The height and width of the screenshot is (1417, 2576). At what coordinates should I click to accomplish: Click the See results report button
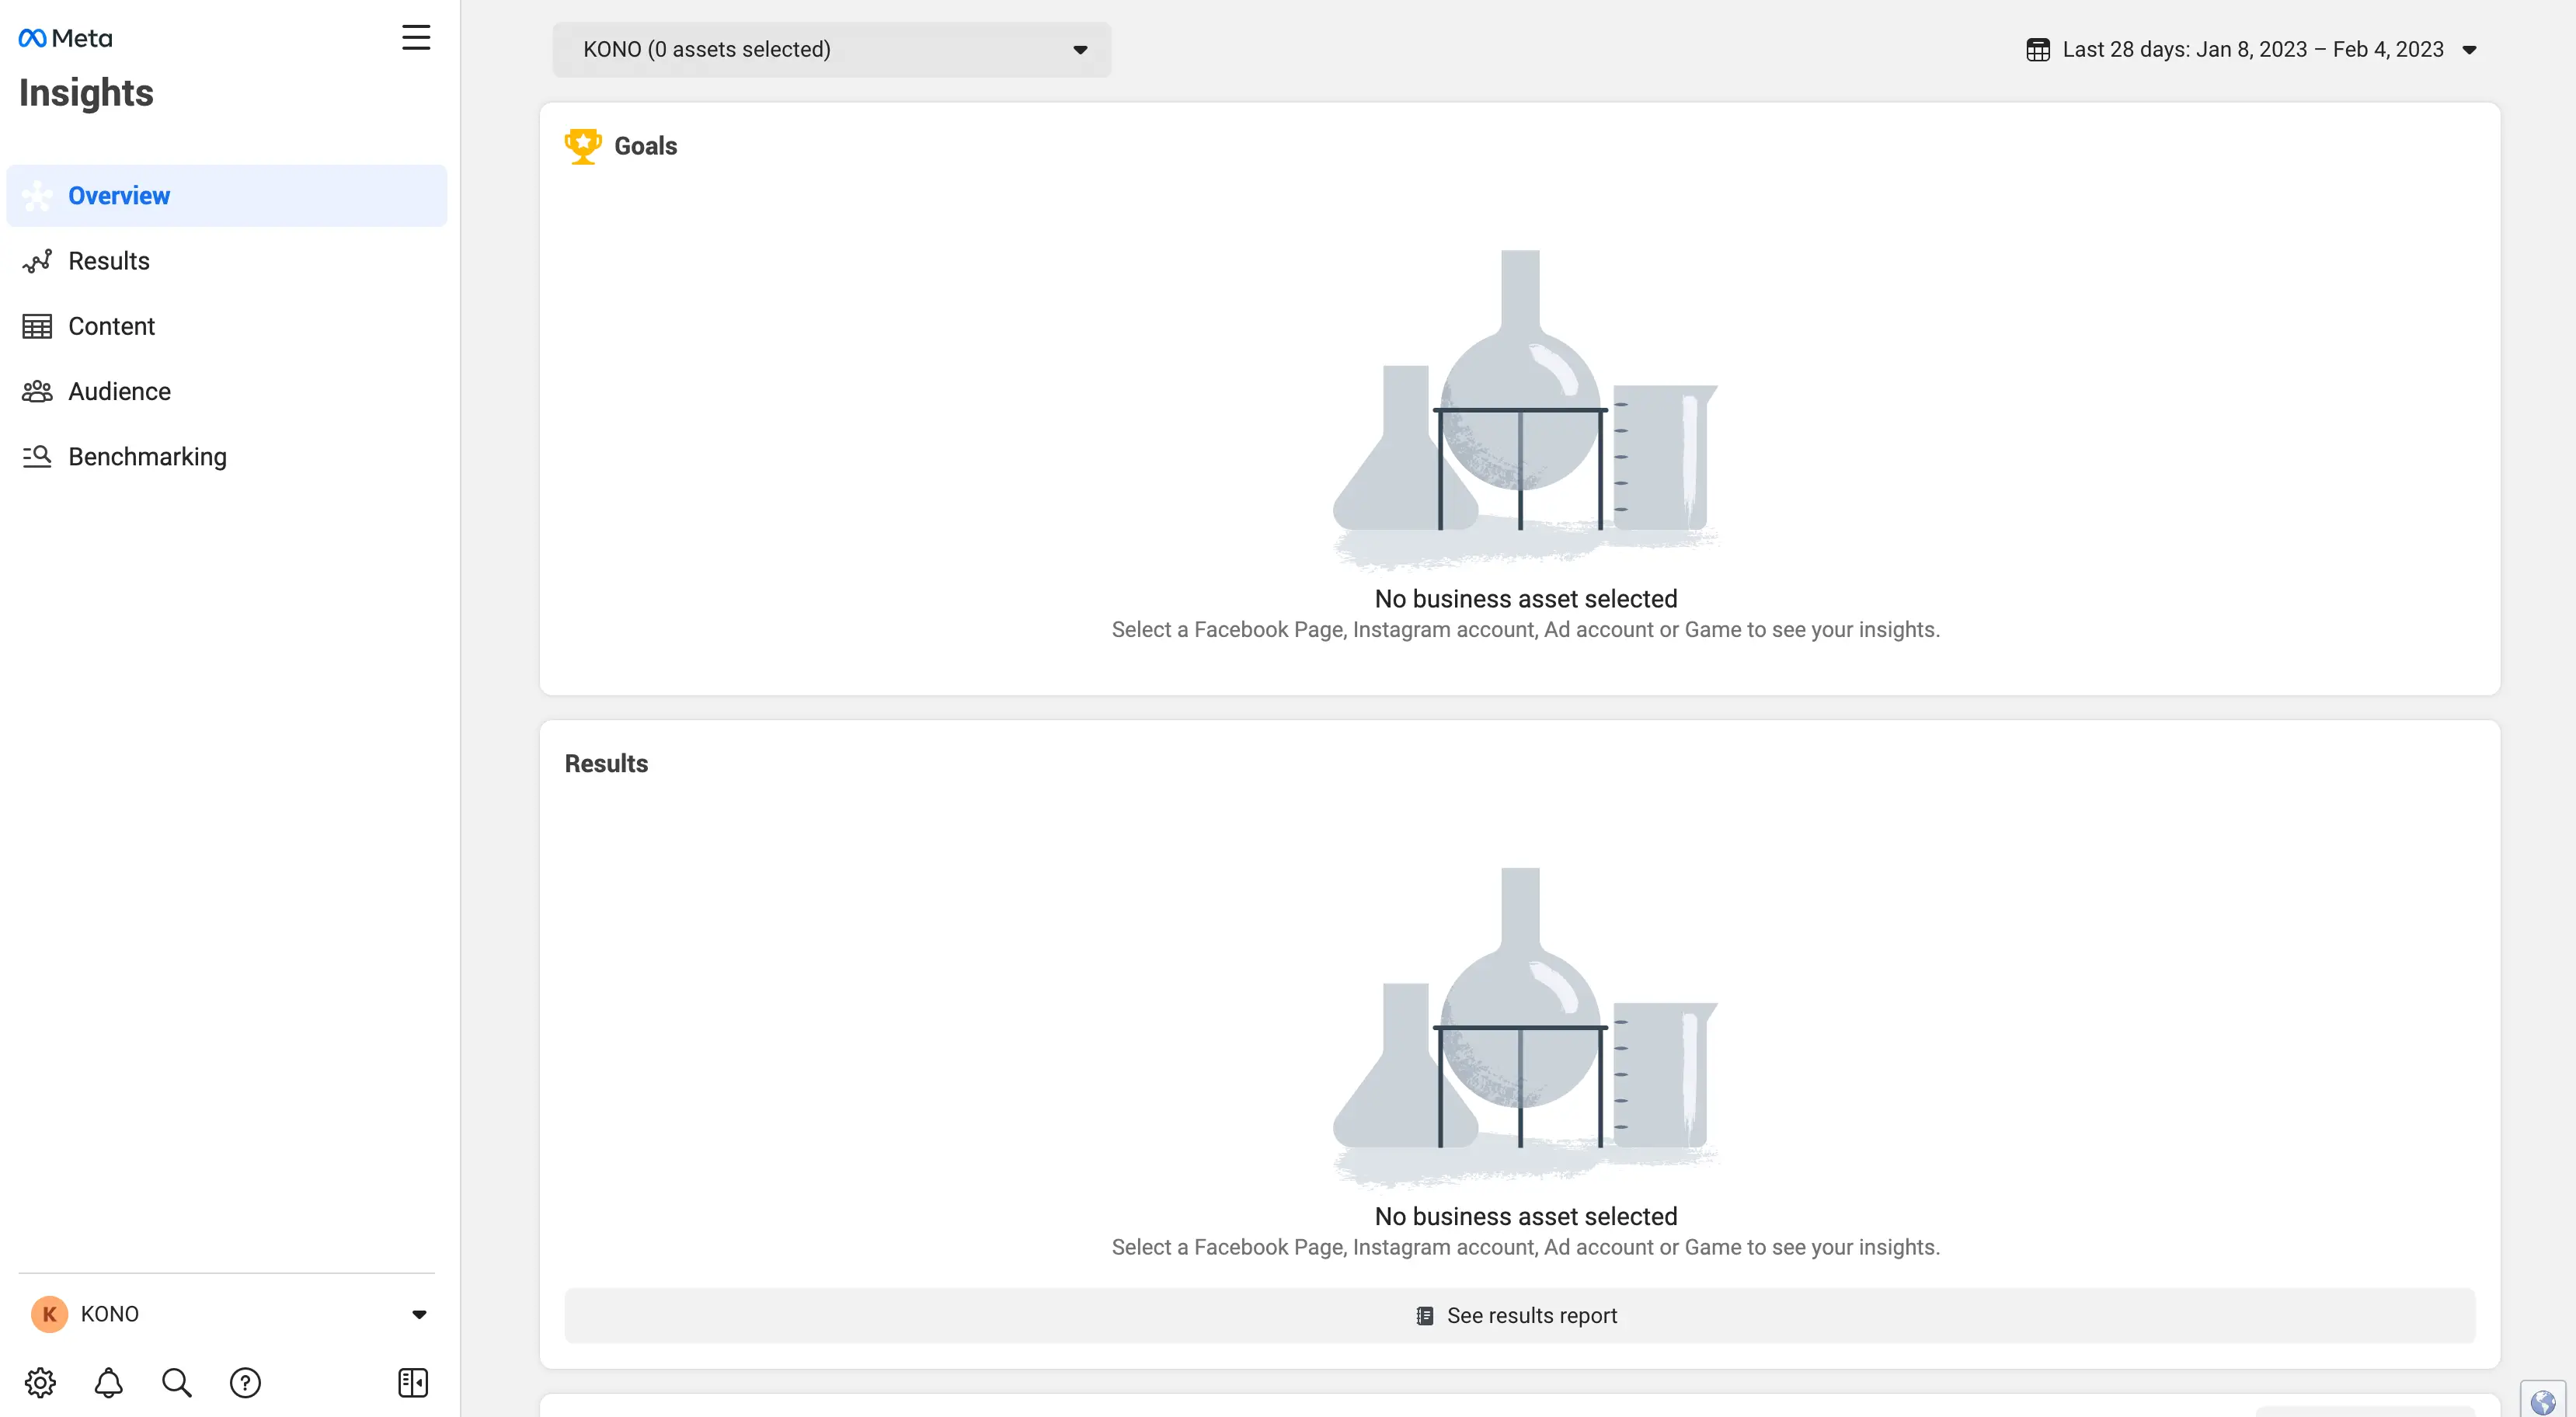[x=1518, y=1316]
